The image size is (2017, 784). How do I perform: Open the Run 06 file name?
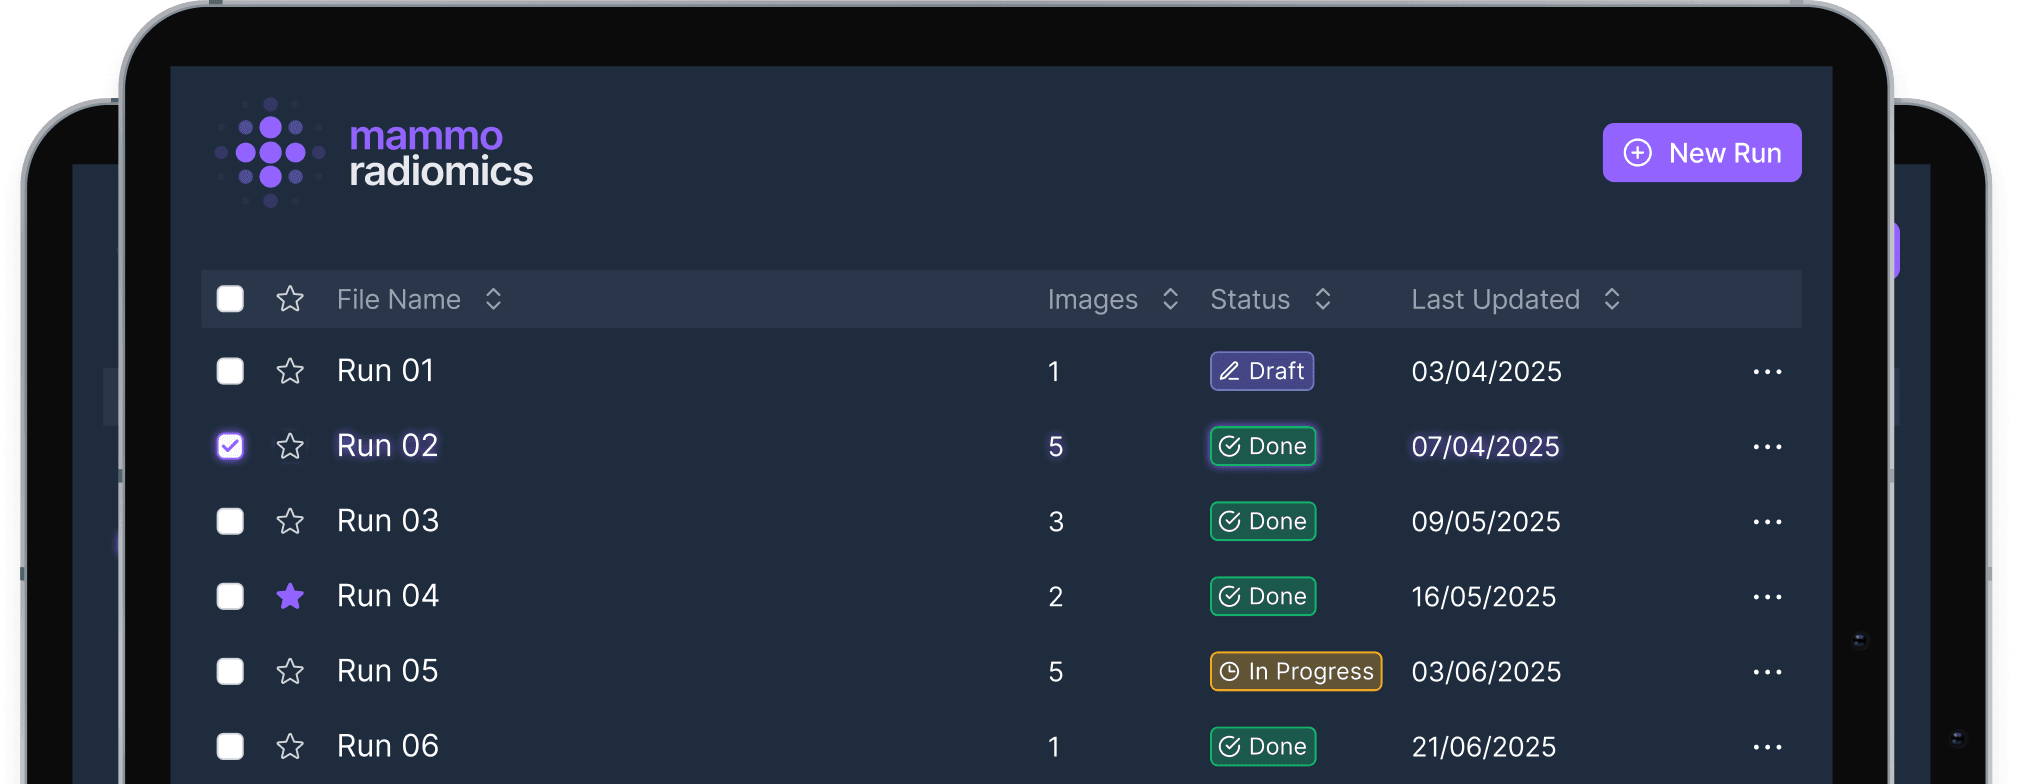[x=388, y=746]
